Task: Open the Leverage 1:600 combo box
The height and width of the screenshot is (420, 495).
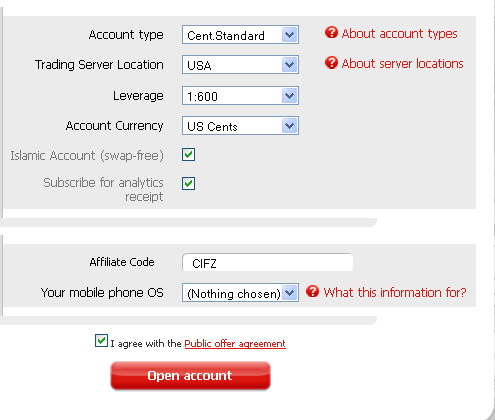Action: pyautogui.click(x=240, y=96)
